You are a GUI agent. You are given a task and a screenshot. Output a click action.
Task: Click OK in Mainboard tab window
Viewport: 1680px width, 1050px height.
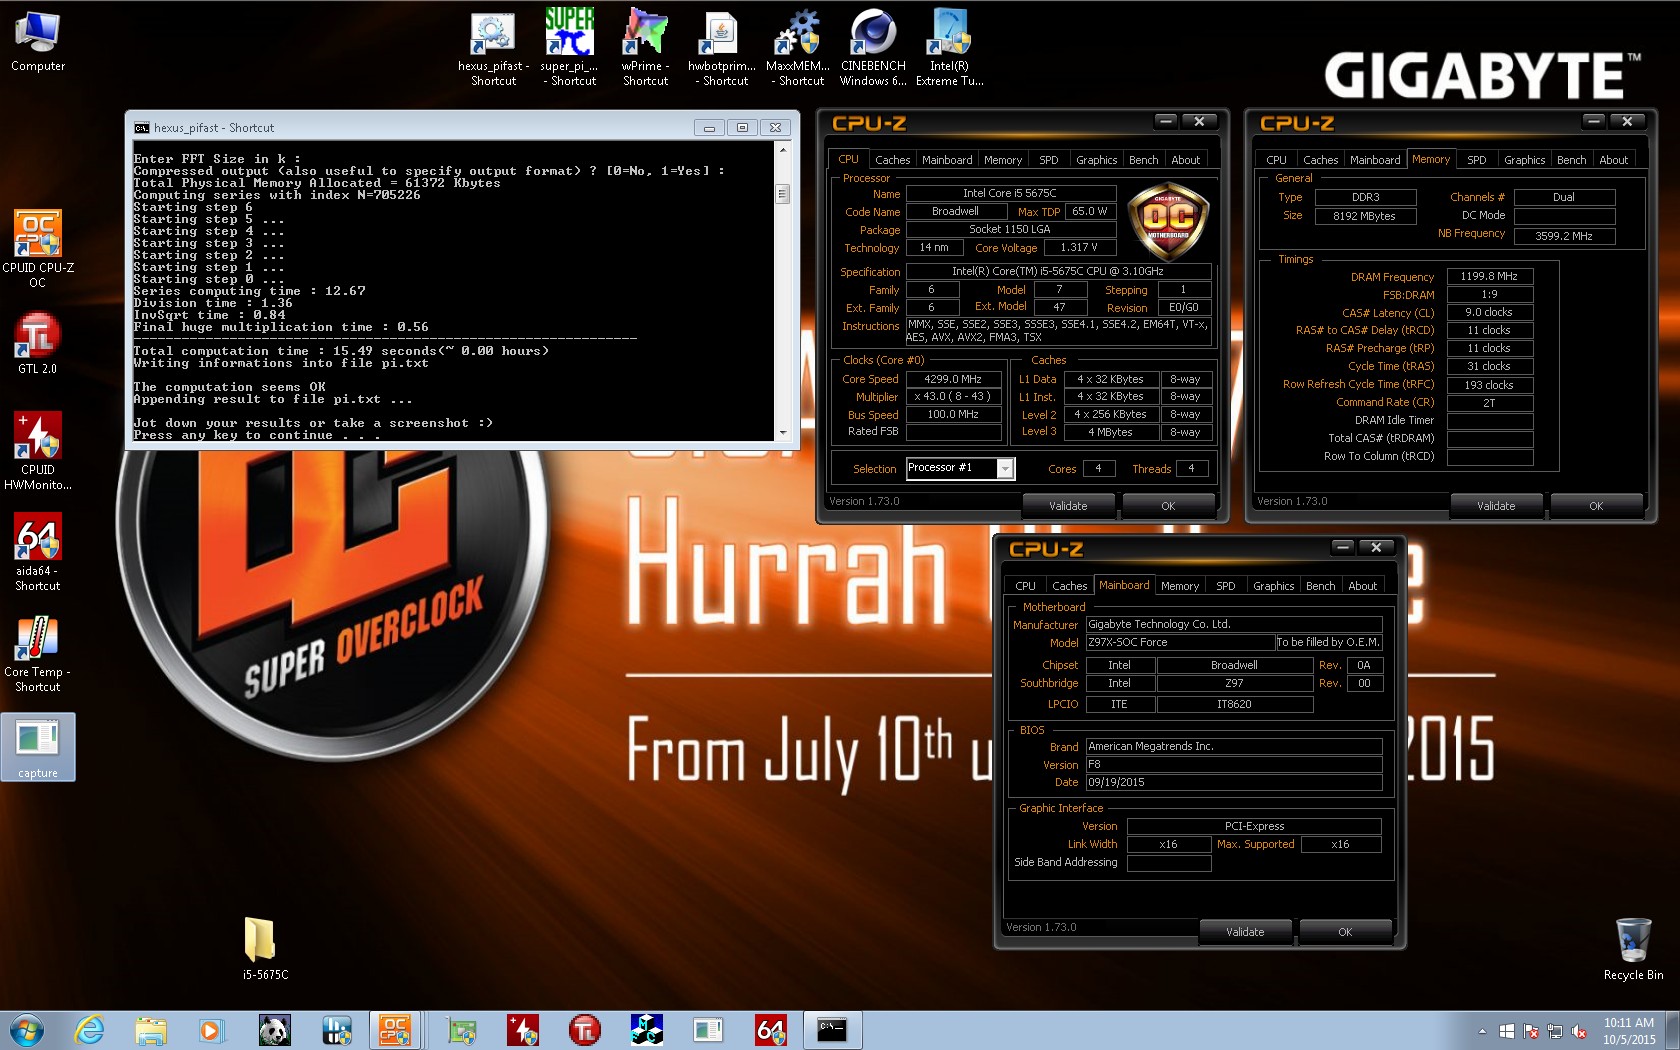click(x=1345, y=932)
